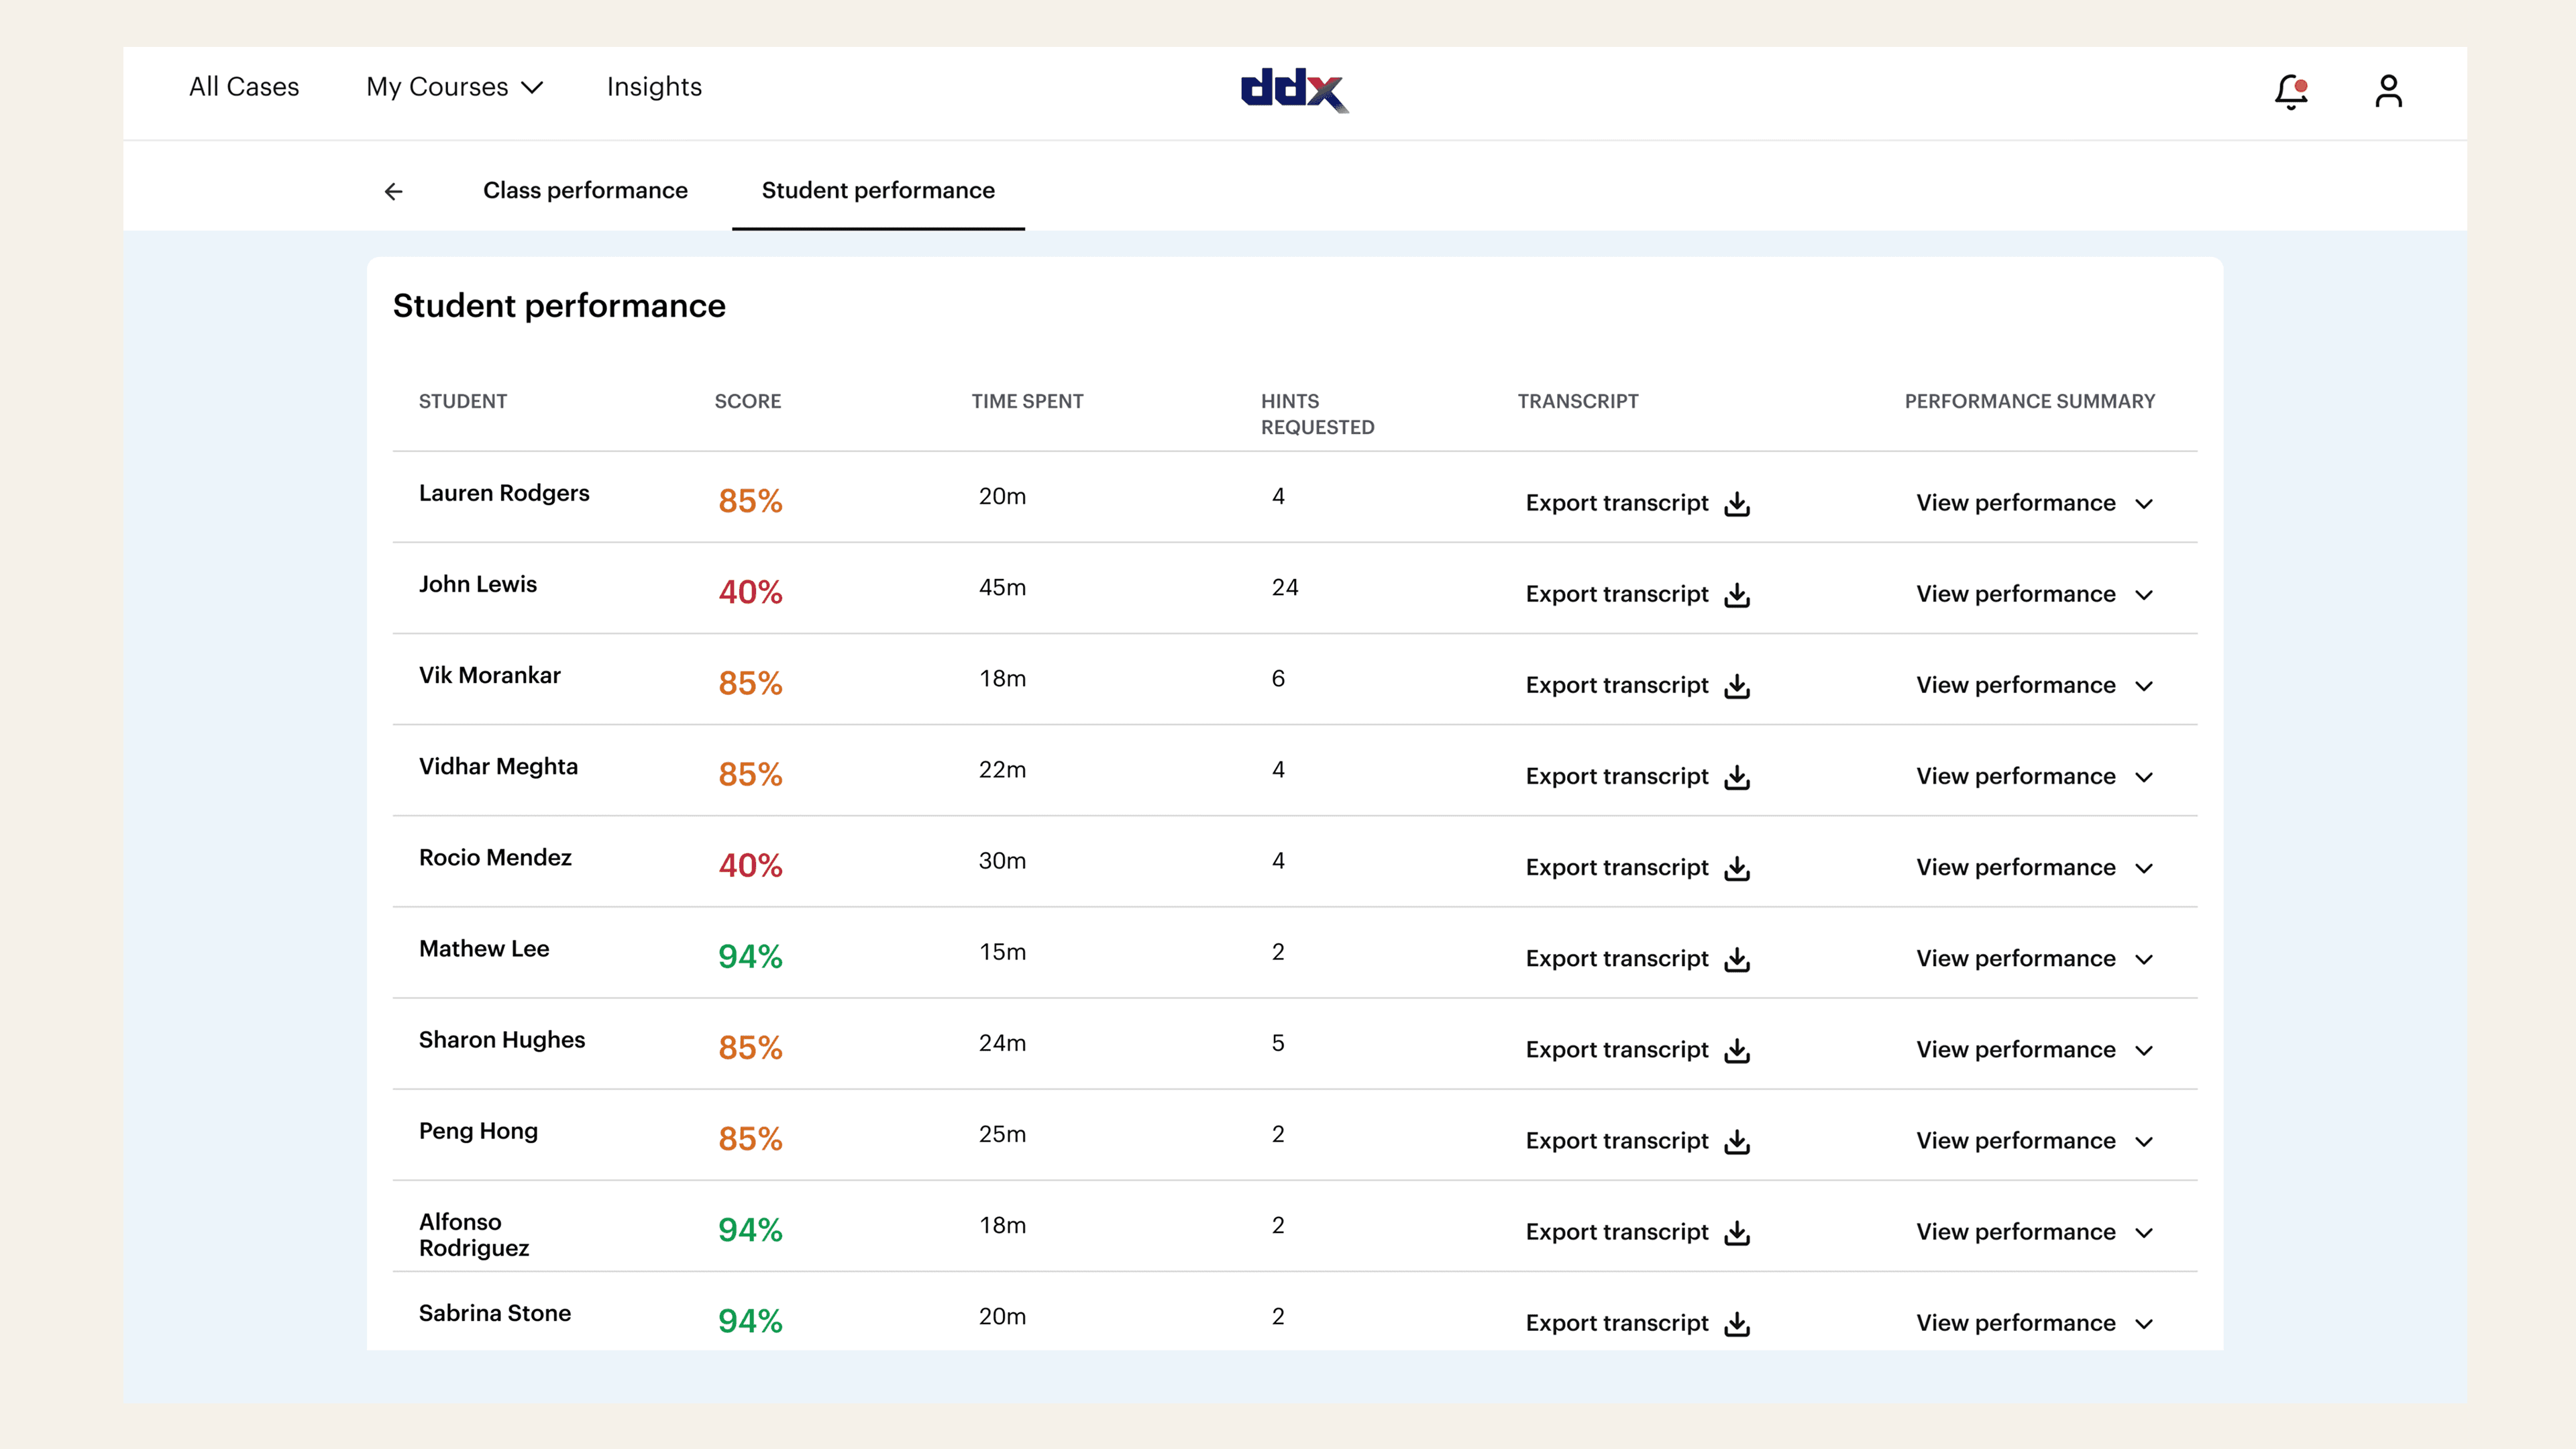Open the user profile icon
This screenshot has height=1449, width=2576.
click(x=2388, y=91)
